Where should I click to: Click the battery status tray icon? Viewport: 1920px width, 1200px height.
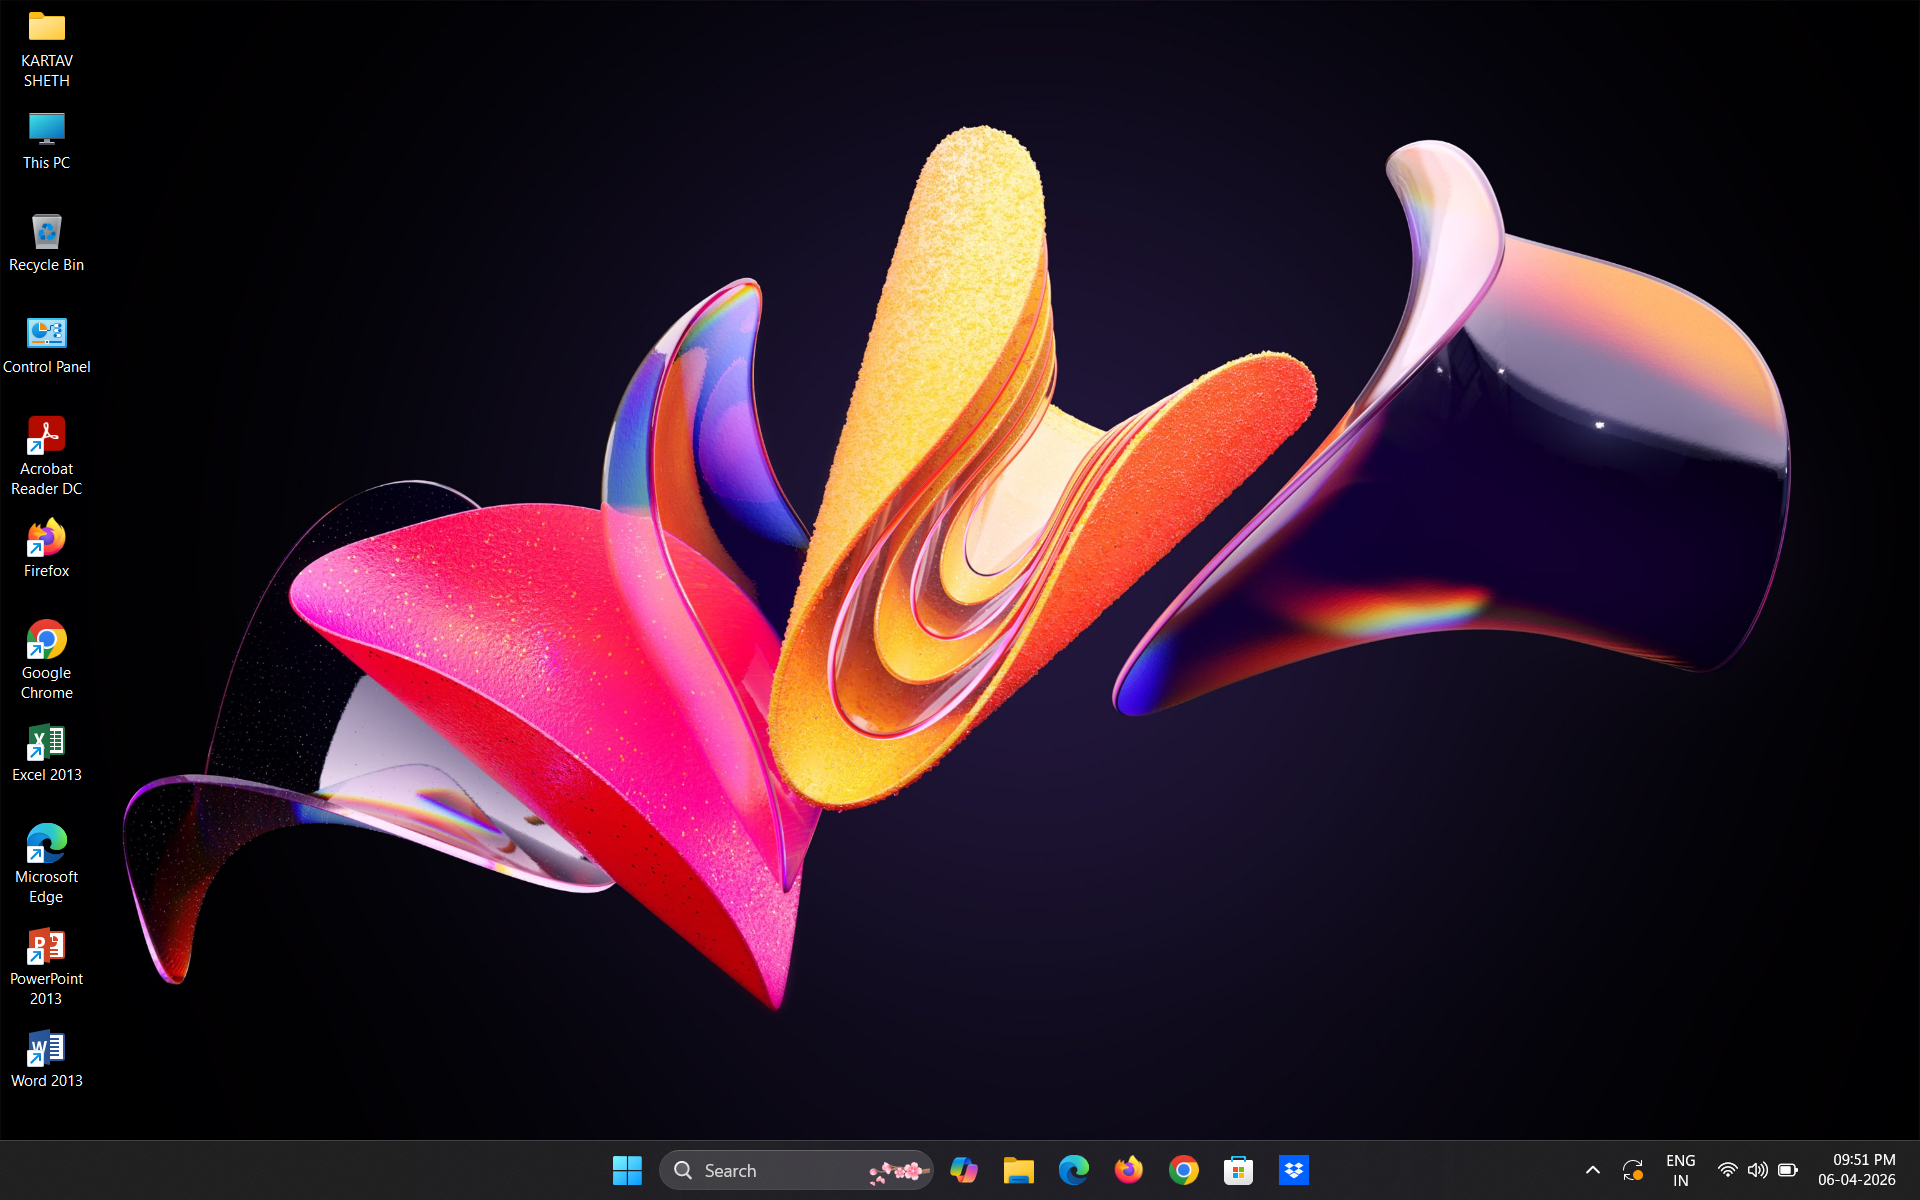[1788, 1170]
